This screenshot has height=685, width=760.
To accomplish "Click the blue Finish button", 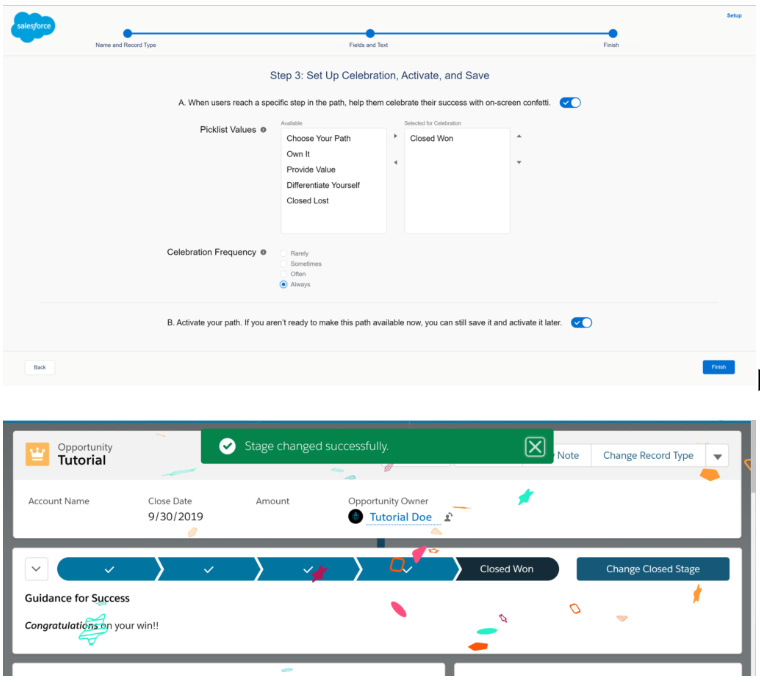I will (x=718, y=367).
